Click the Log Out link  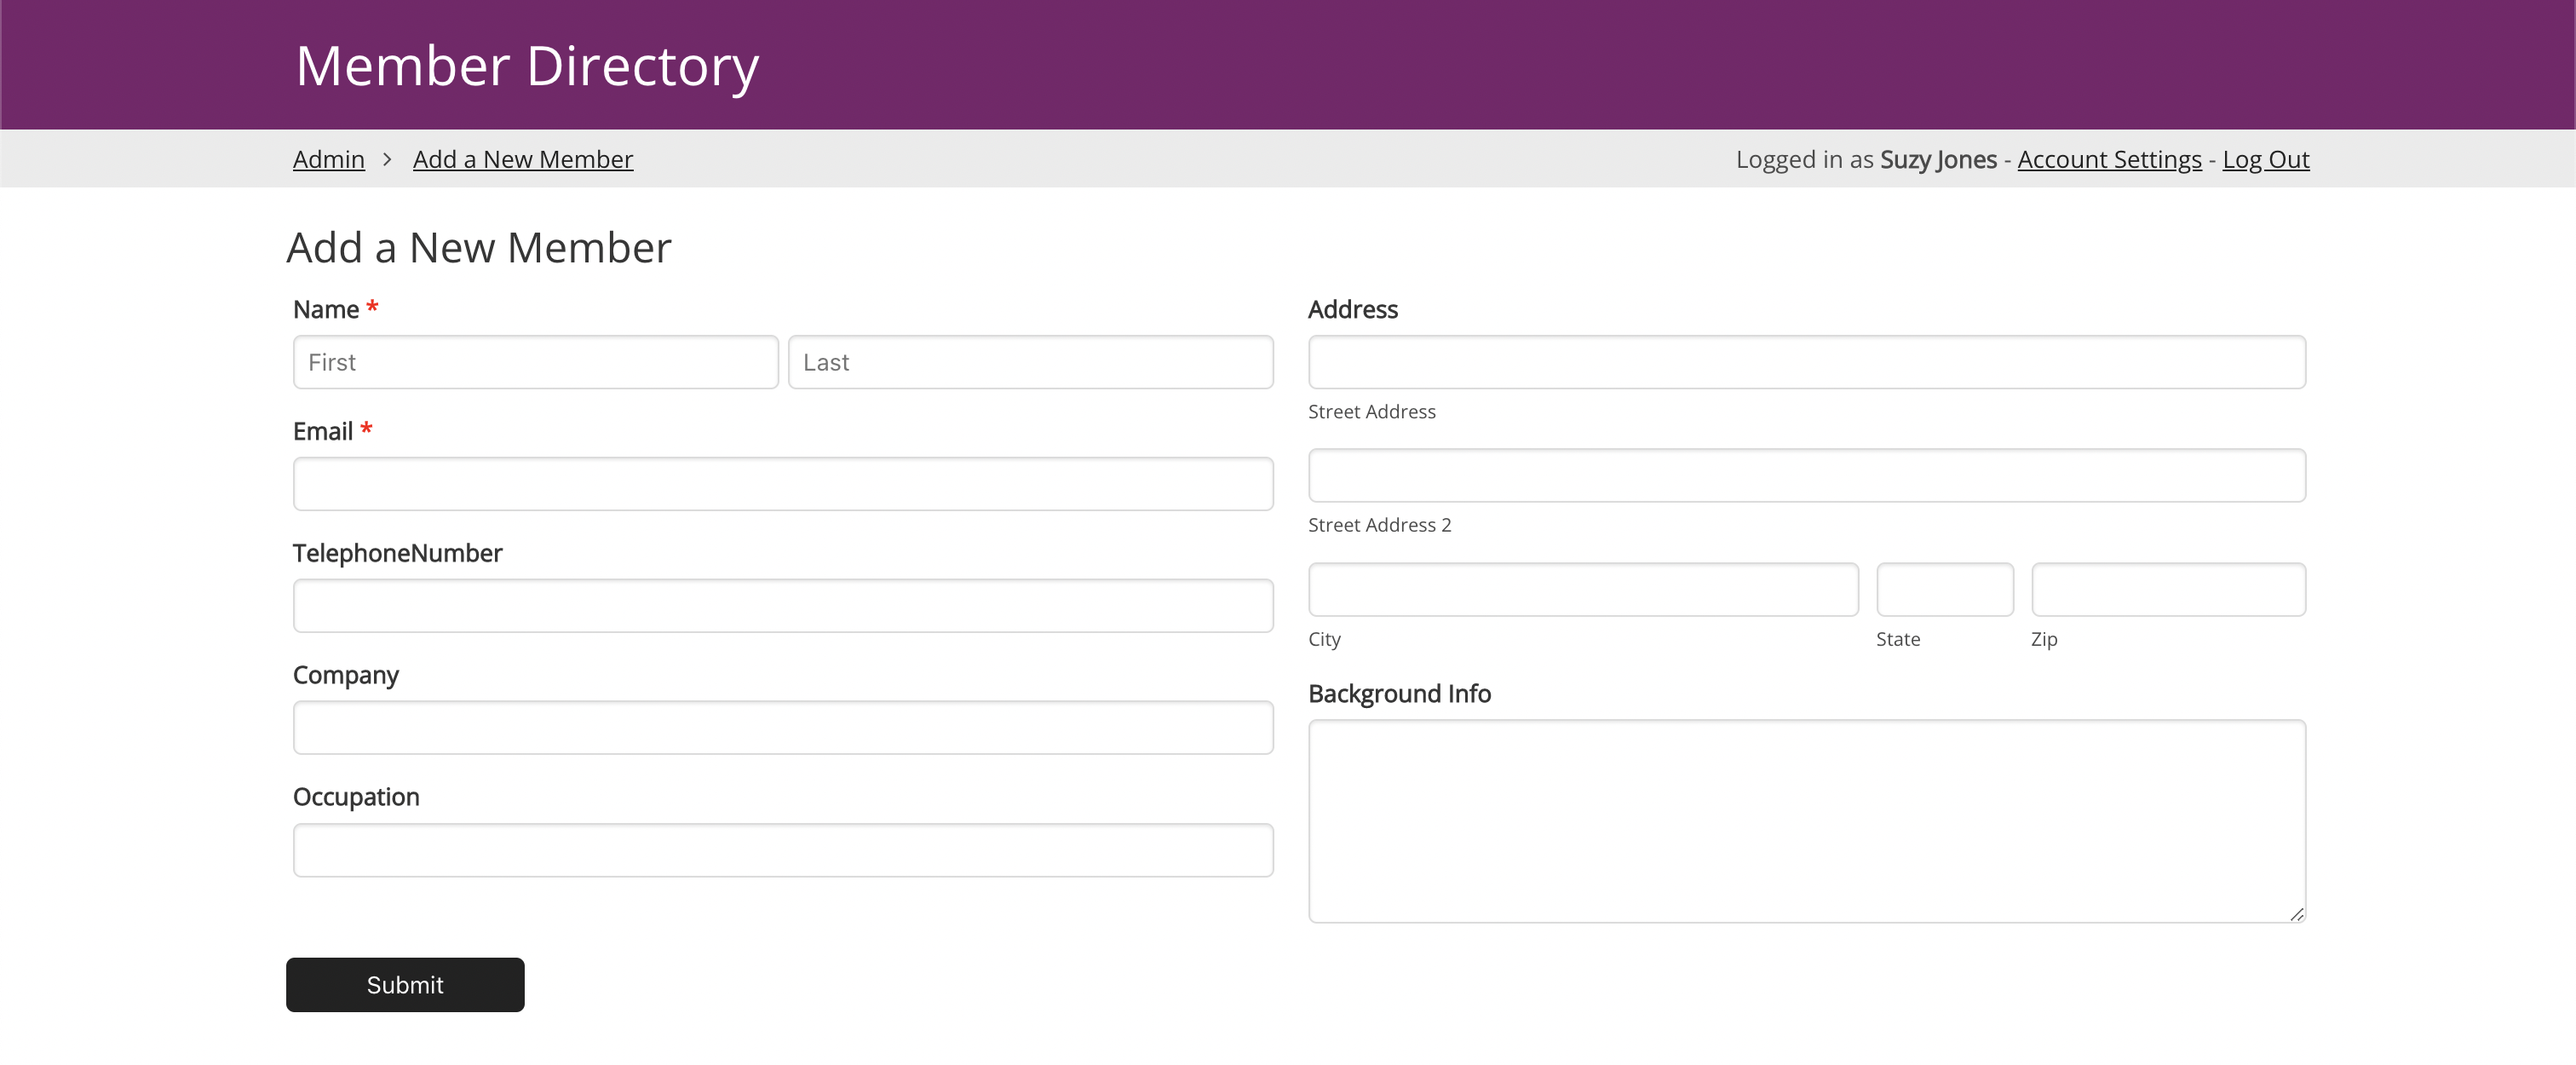pyautogui.click(x=2265, y=160)
